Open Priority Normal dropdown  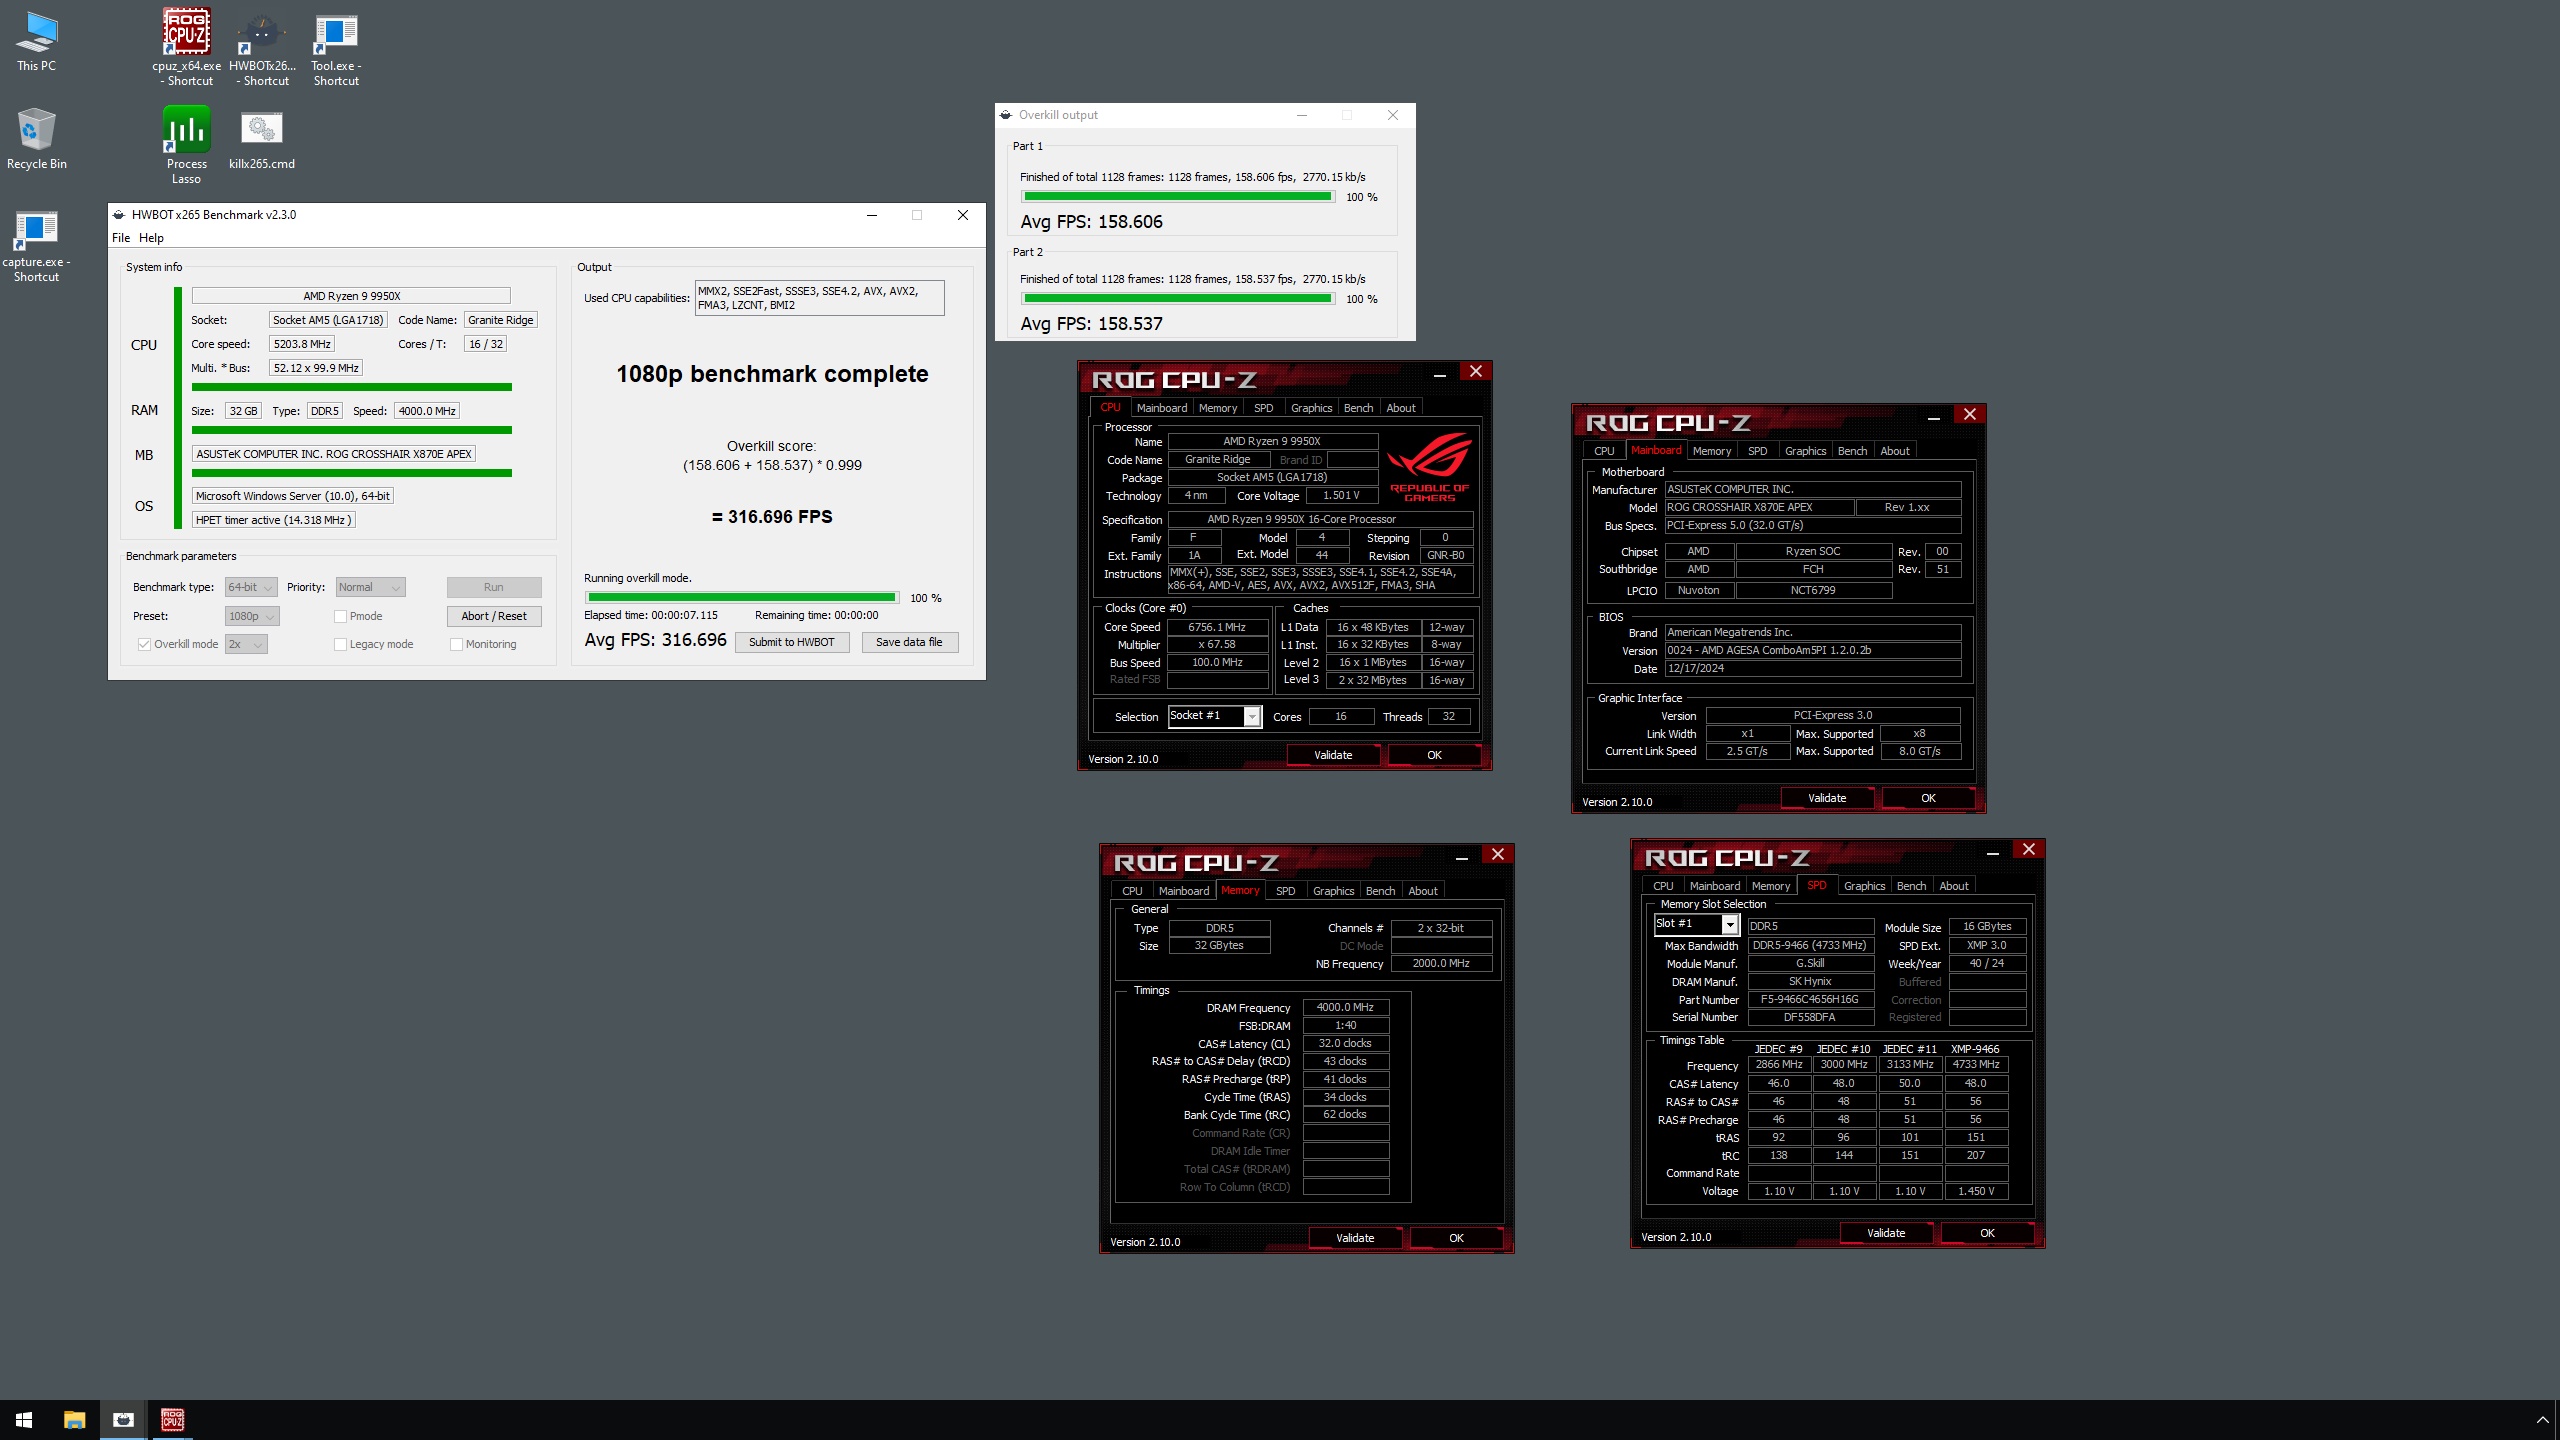(370, 587)
